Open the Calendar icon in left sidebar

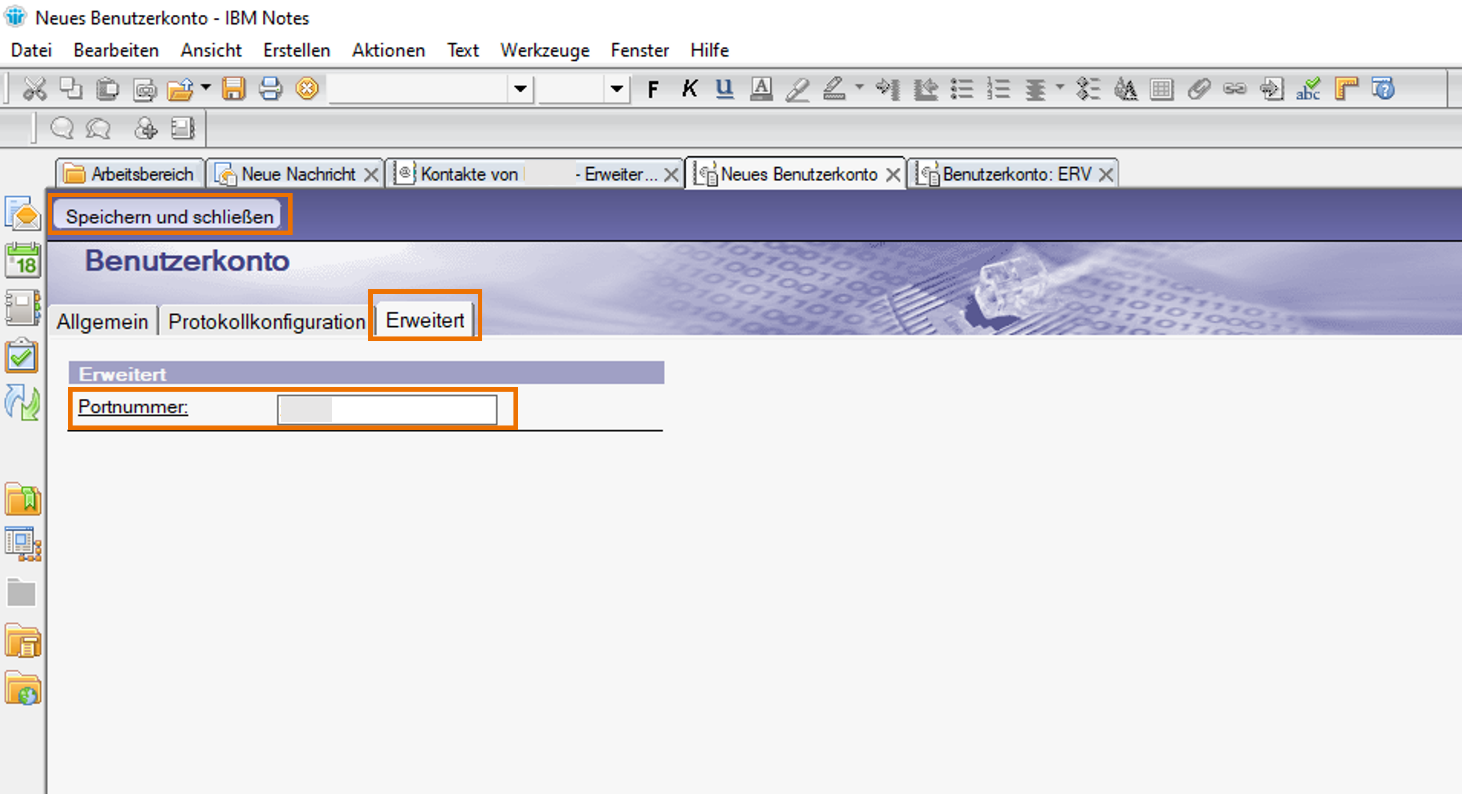point(22,261)
